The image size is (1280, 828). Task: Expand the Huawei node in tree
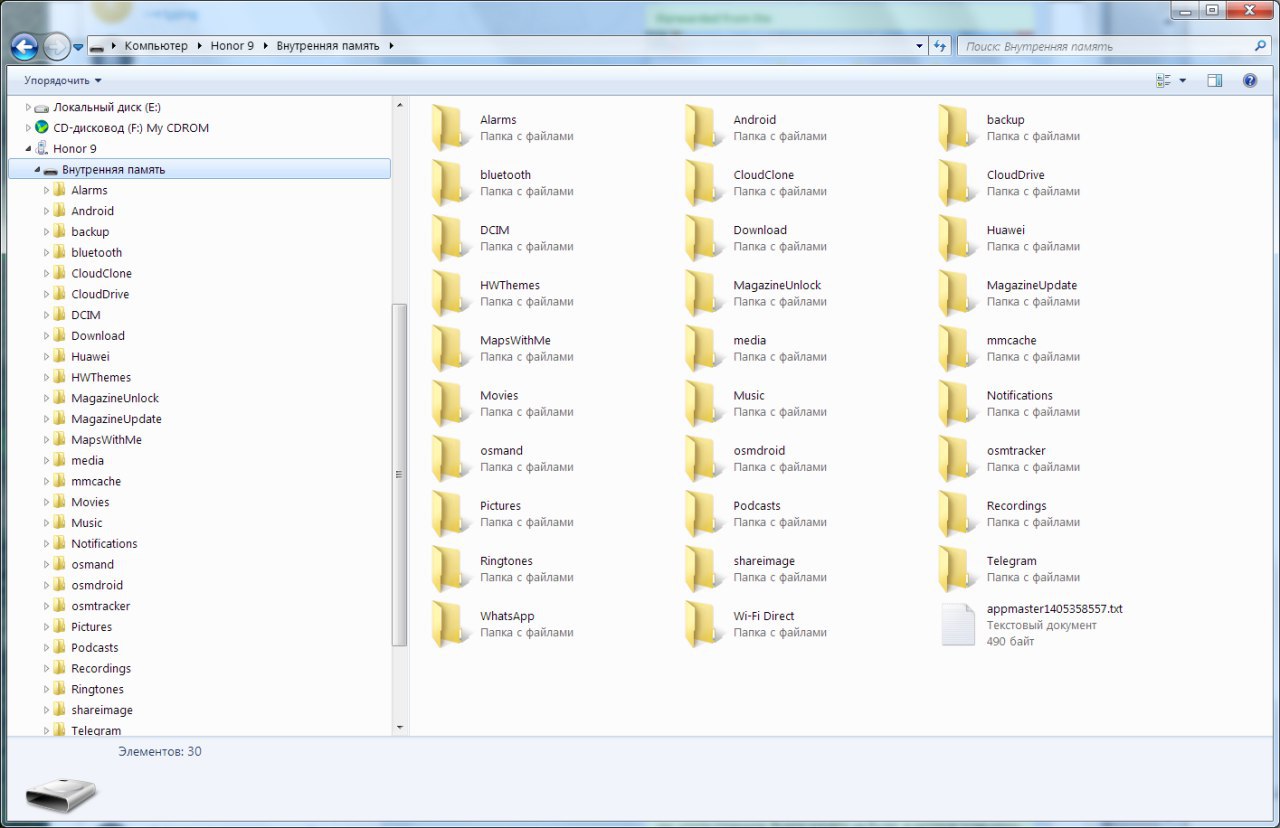click(x=46, y=357)
